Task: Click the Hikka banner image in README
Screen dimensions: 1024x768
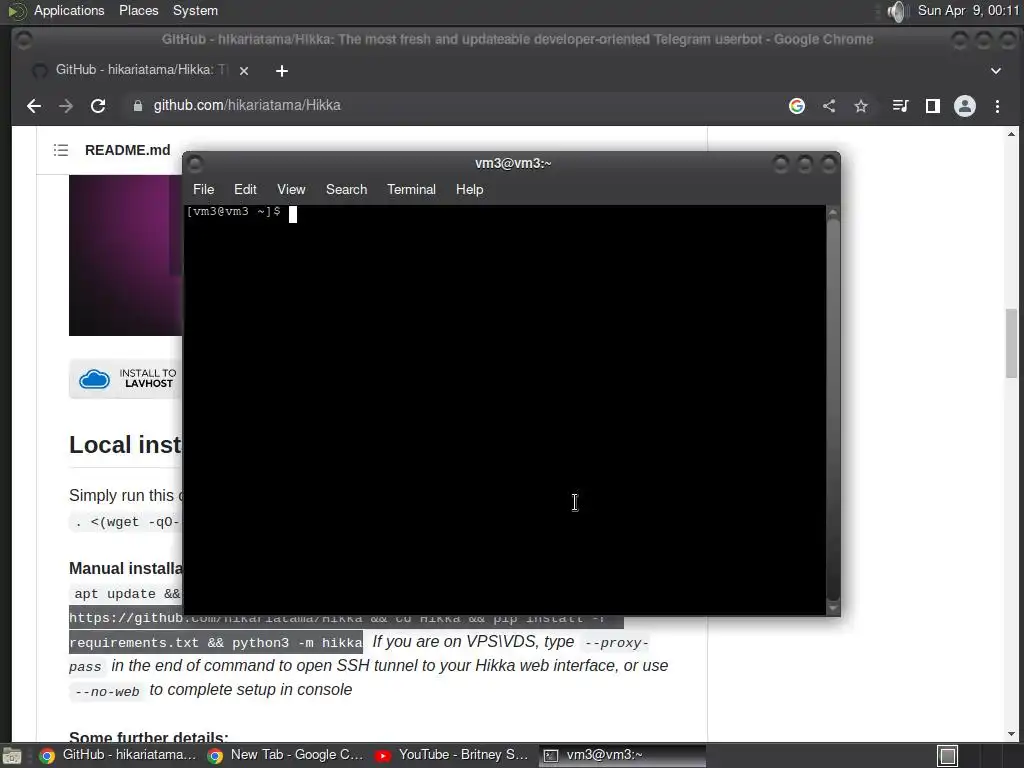Action: [x=125, y=255]
